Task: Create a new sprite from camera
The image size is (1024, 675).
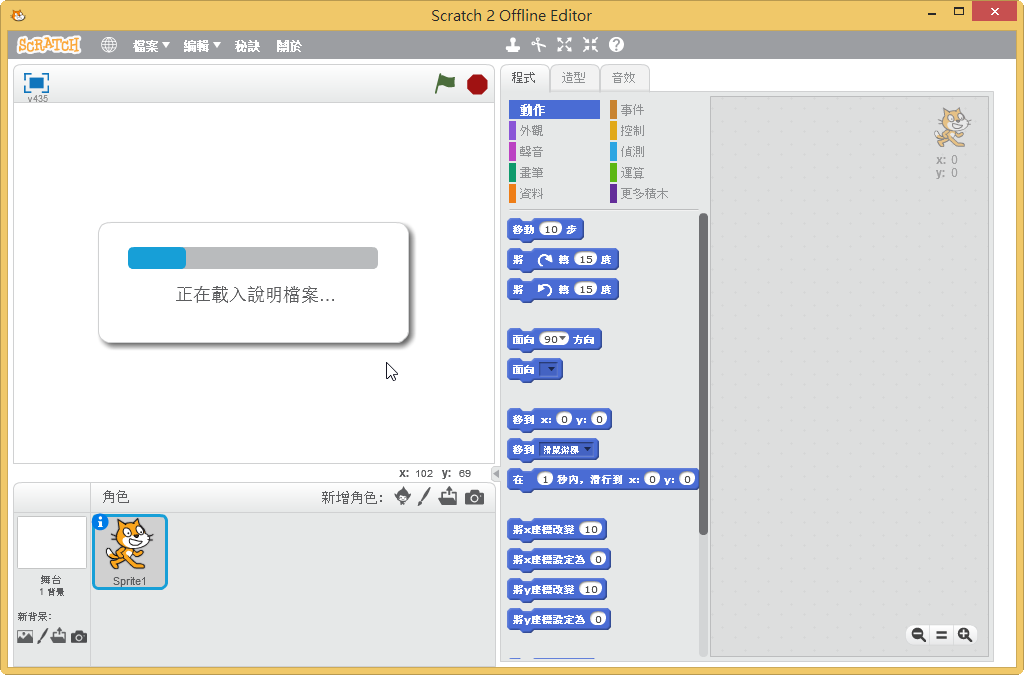Action: click(475, 497)
